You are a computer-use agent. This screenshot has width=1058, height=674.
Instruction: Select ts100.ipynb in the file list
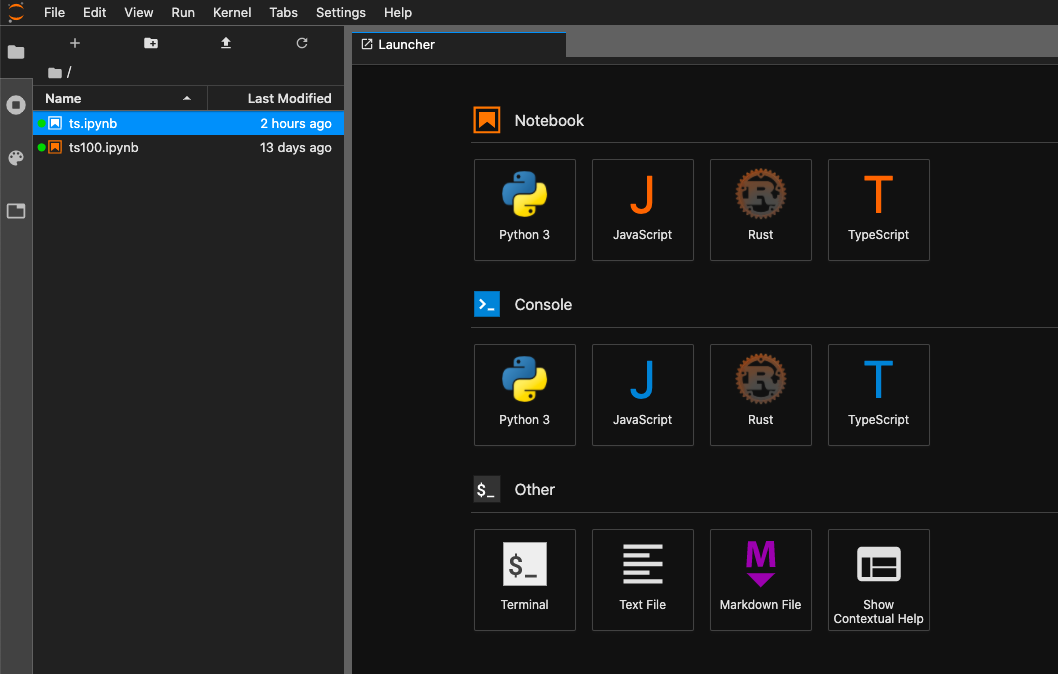click(104, 147)
